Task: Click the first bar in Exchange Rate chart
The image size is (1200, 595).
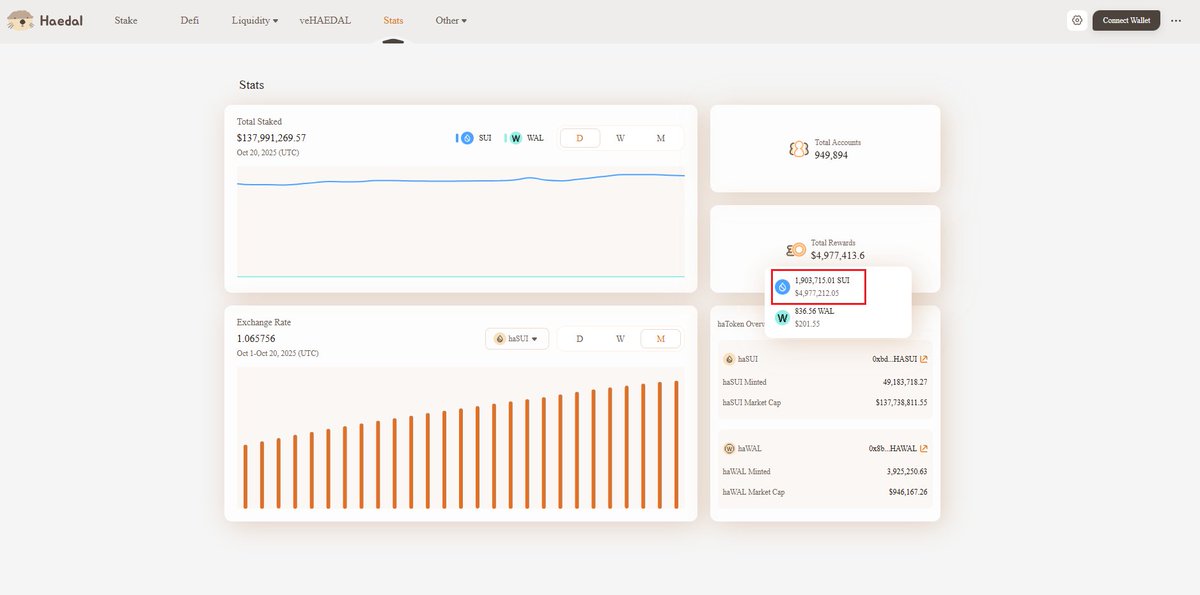Action: click(x=245, y=476)
